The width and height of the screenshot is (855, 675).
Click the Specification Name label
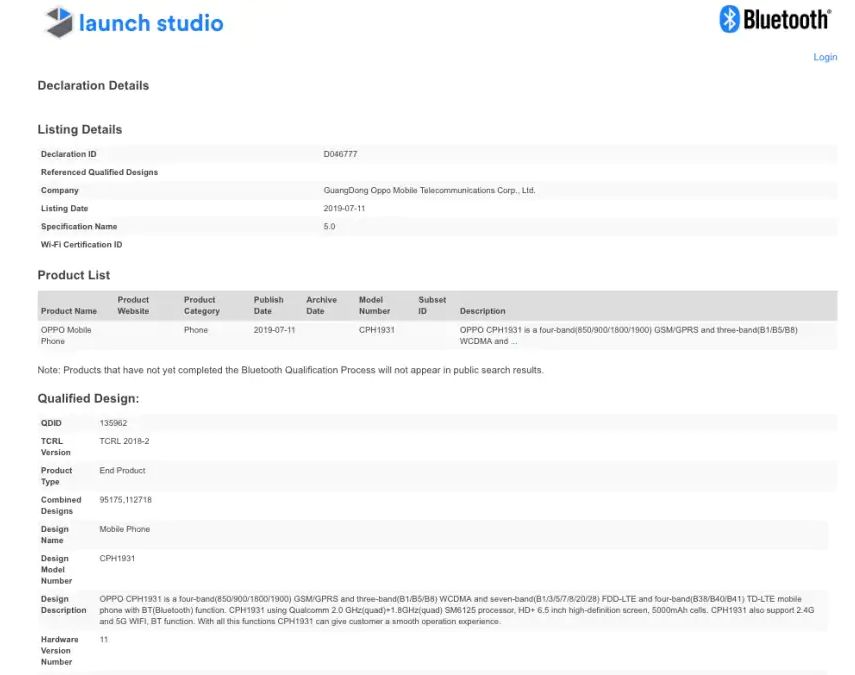pyautogui.click(x=79, y=226)
